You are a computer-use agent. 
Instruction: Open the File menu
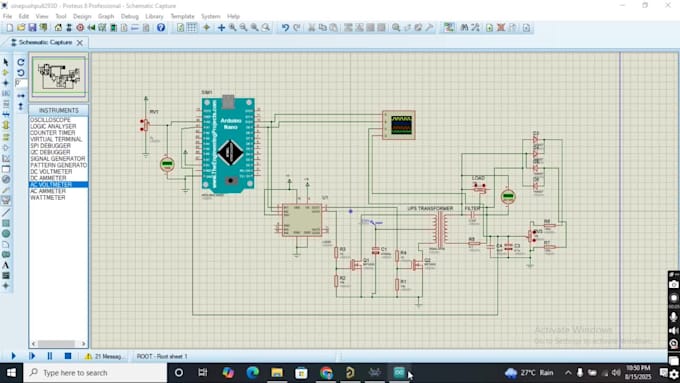pyautogui.click(x=7, y=16)
